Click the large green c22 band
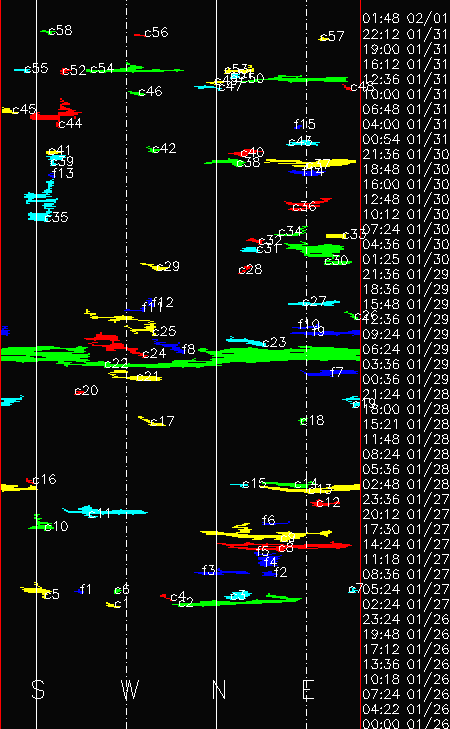 tap(180, 357)
